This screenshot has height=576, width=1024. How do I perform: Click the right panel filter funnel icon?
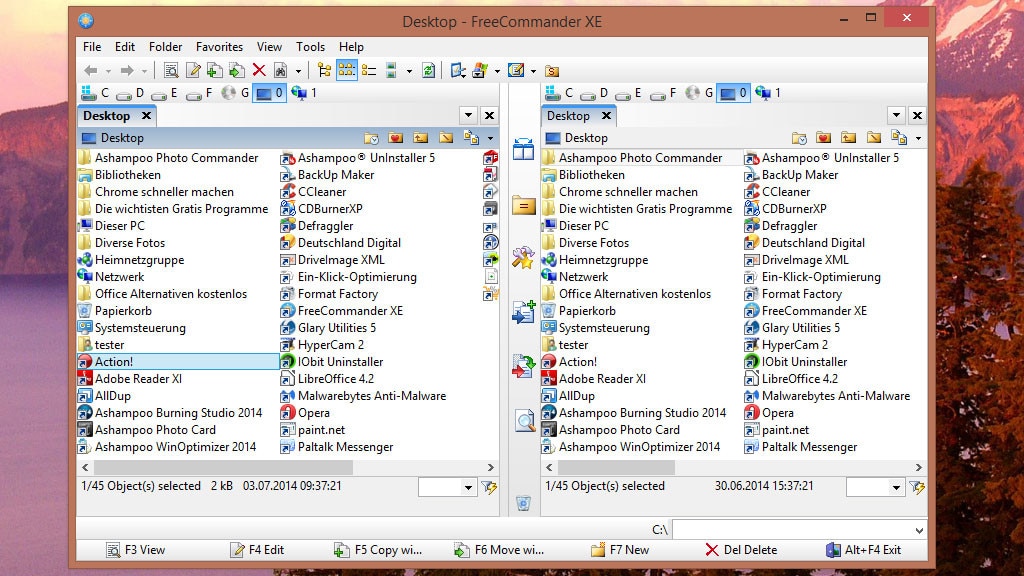pyautogui.click(x=917, y=487)
